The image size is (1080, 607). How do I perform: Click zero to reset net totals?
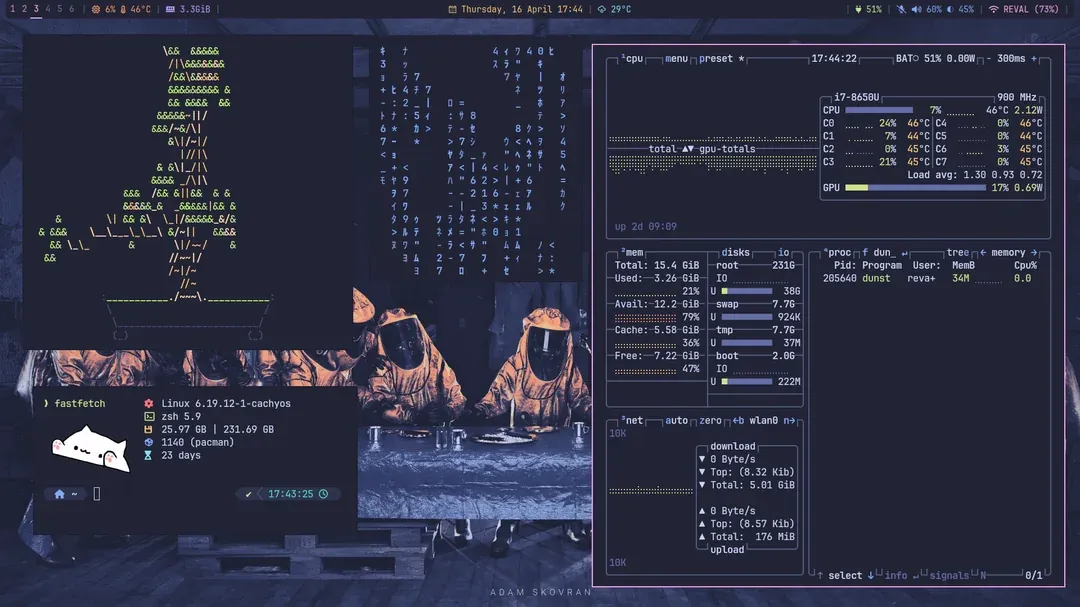[710, 420]
